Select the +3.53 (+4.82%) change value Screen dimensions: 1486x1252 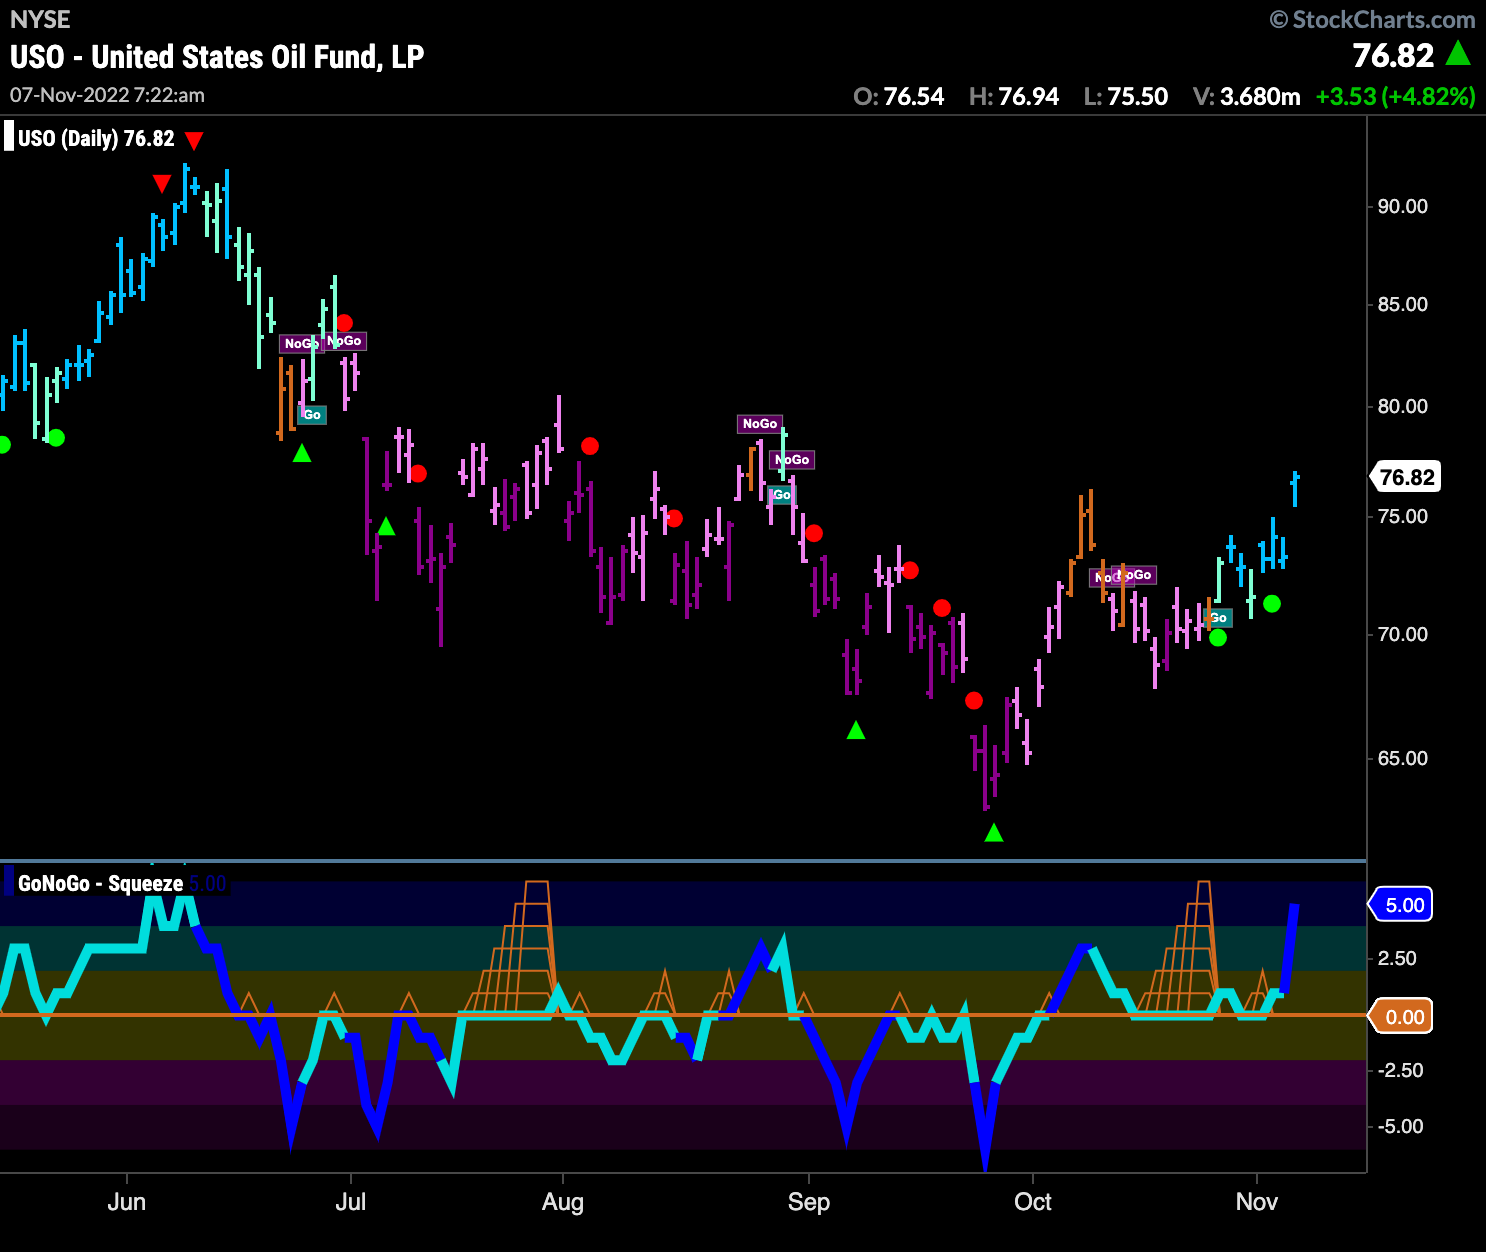(1396, 96)
